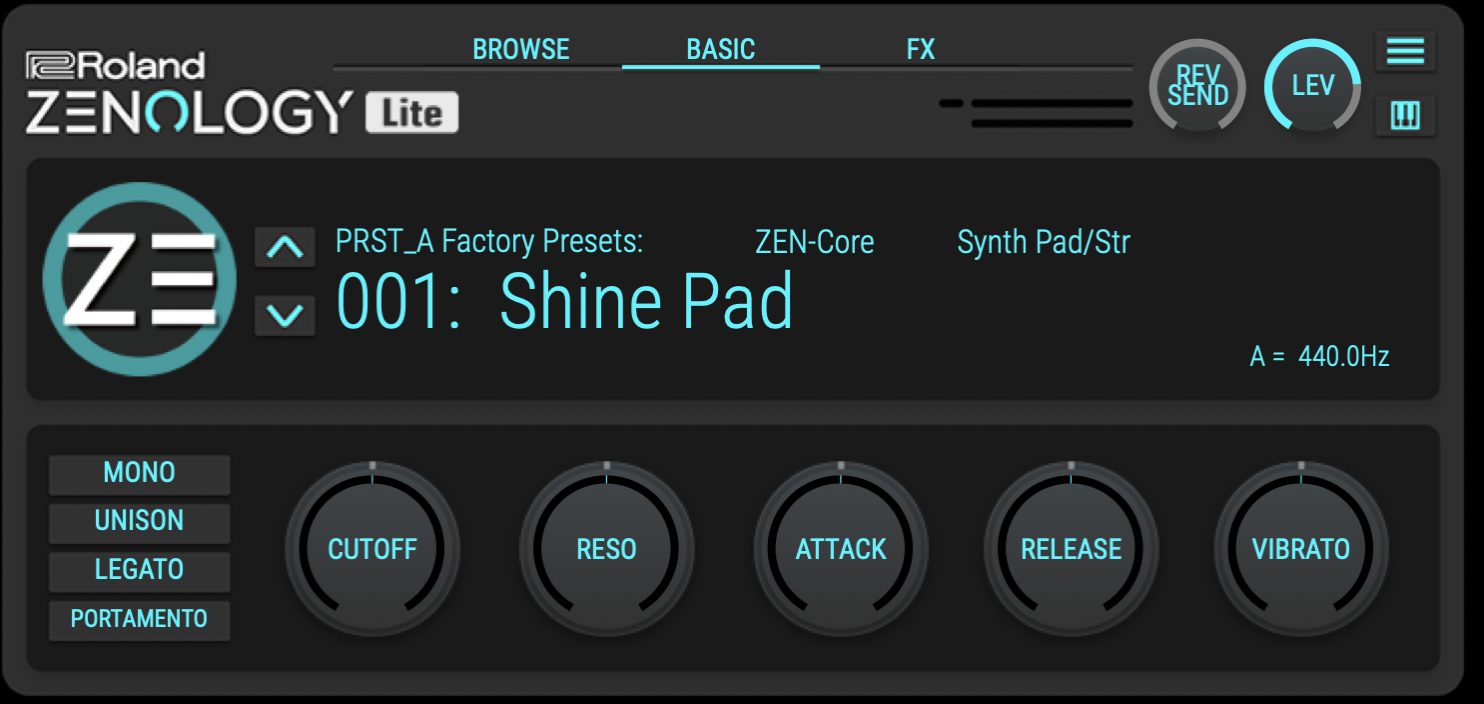The height and width of the screenshot is (704, 1484).
Task: Show the virtual keyboard icon
Action: point(1405,116)
